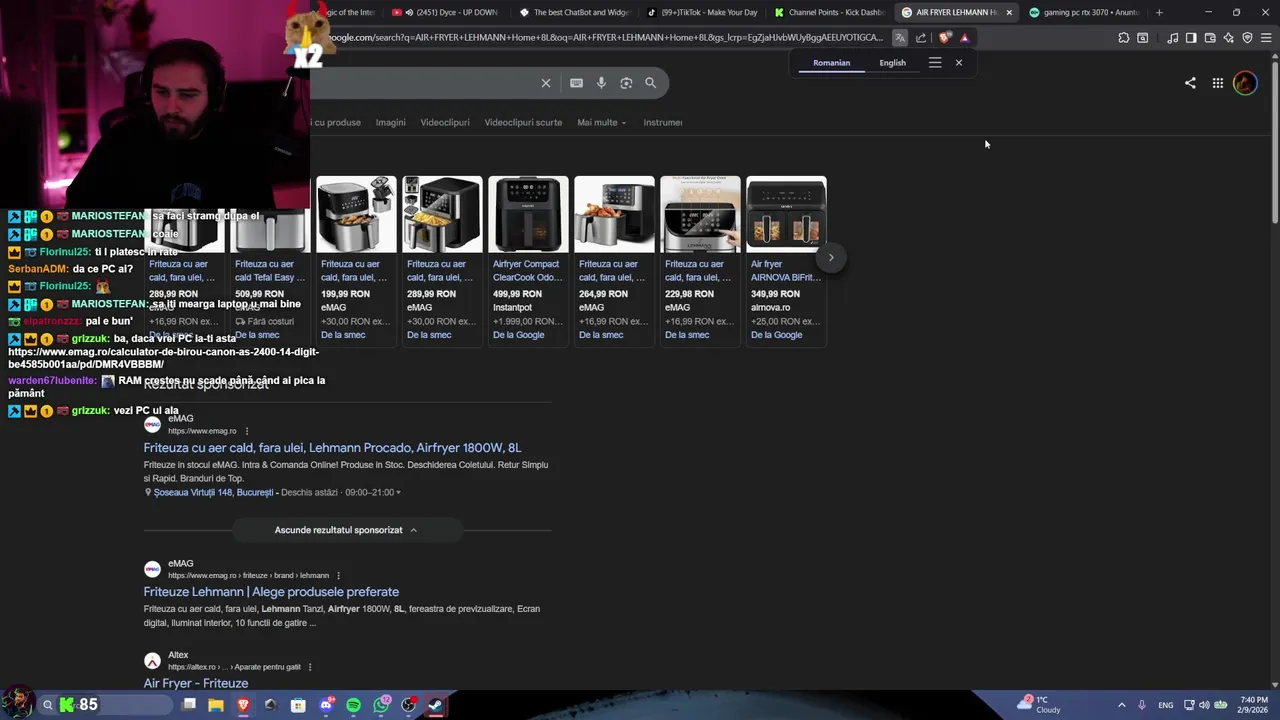The height and width of the screenshot is (720, 1280).
Task: Open Windows Task View in taskbar
Action: tap(189, 705)
